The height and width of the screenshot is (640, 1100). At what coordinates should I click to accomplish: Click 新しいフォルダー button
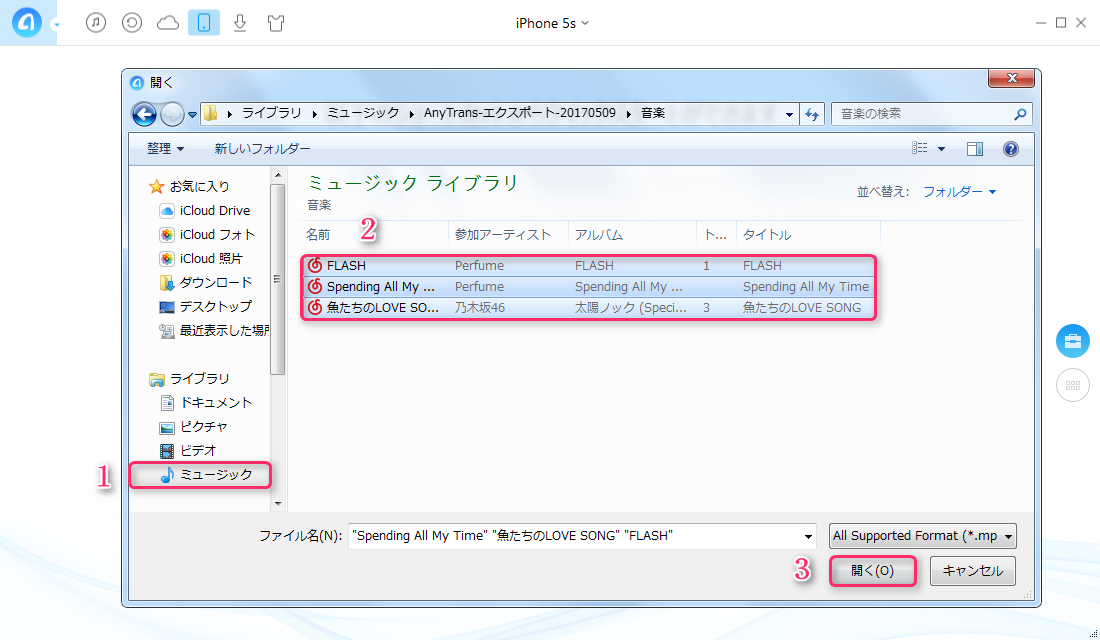pyautogui.click(x=262, y=149)
